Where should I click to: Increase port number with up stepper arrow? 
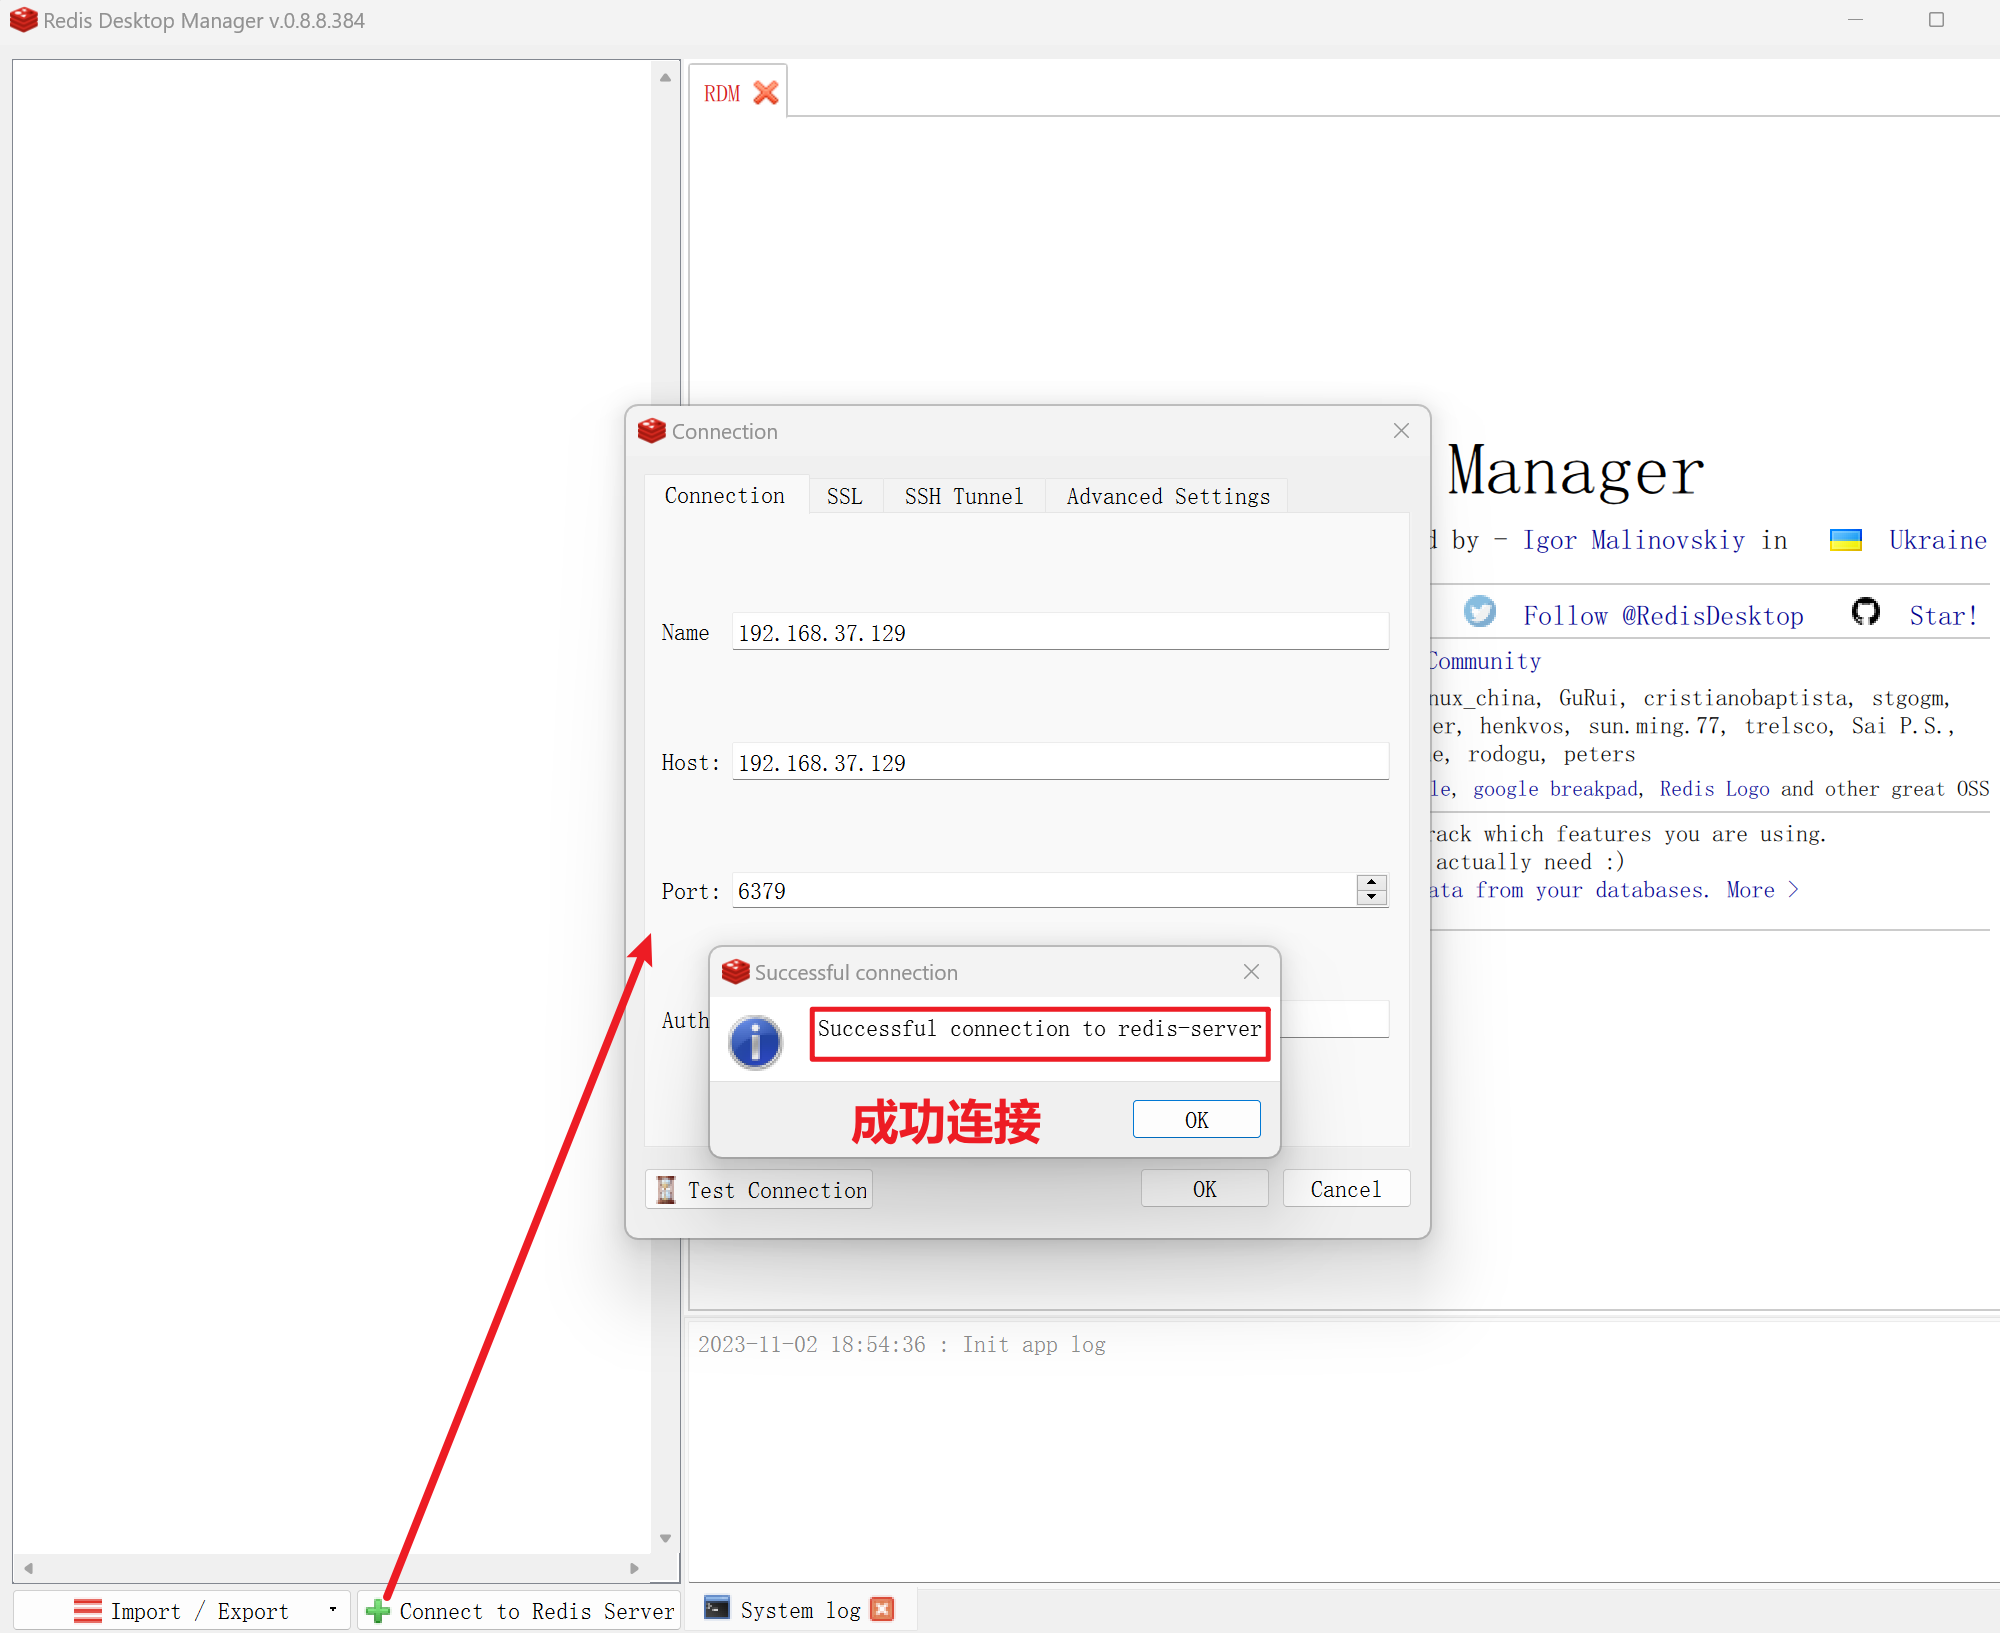(x=1372, y=882)
